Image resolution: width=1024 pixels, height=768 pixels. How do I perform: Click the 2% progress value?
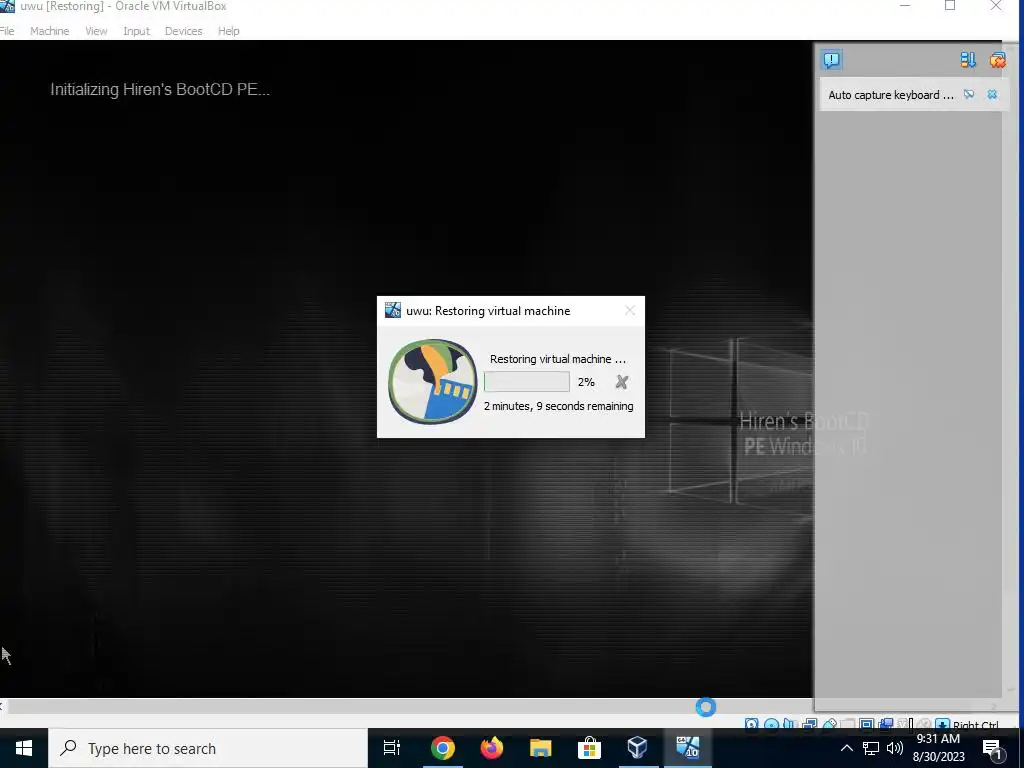(586, 382)
